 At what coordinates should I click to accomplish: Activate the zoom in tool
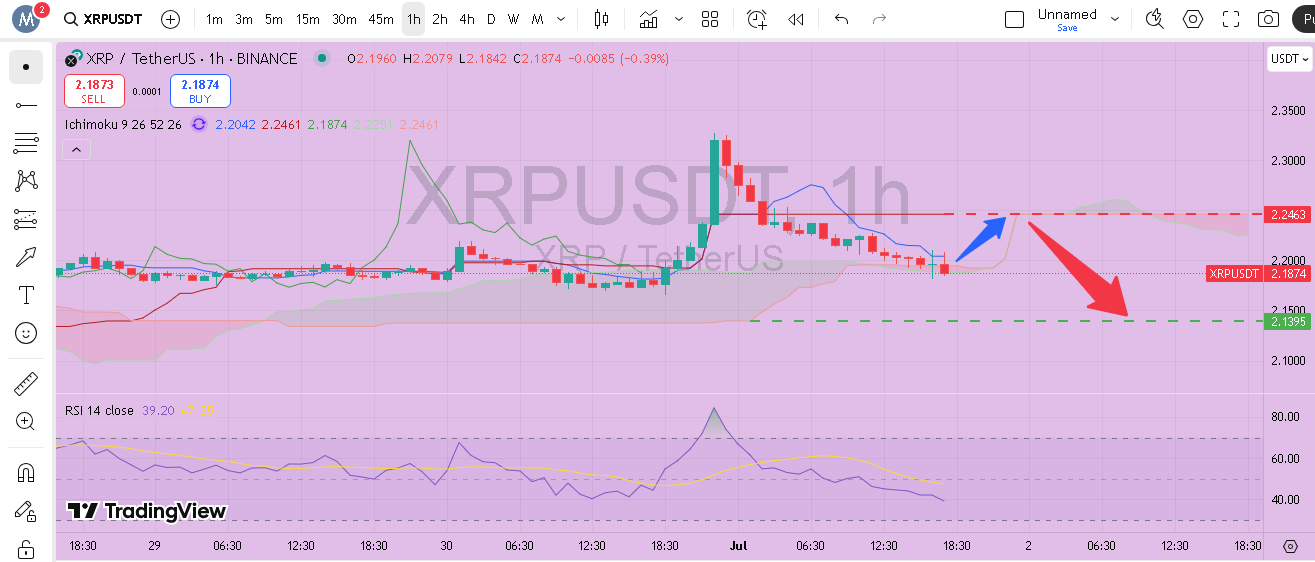[26, 422]
